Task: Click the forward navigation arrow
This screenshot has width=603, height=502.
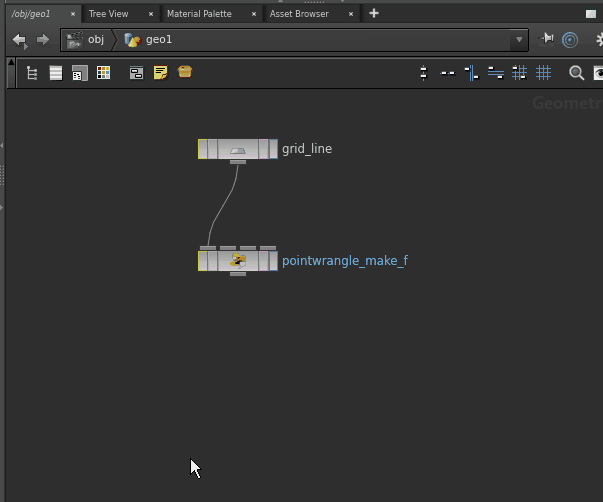Action: click(42, 40)
